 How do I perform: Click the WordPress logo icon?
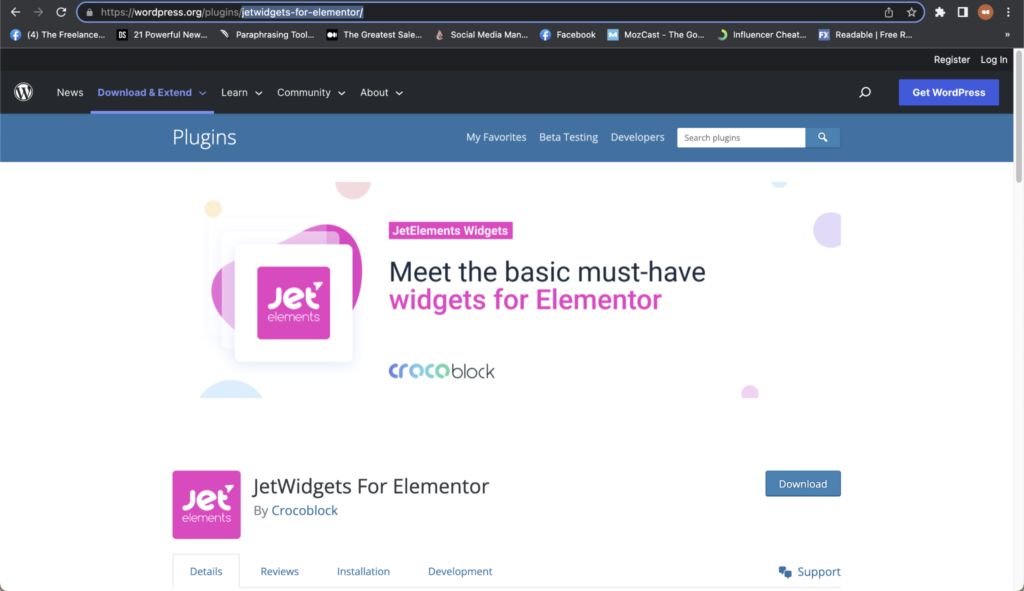pyautogui.click(x=24, y=92)
